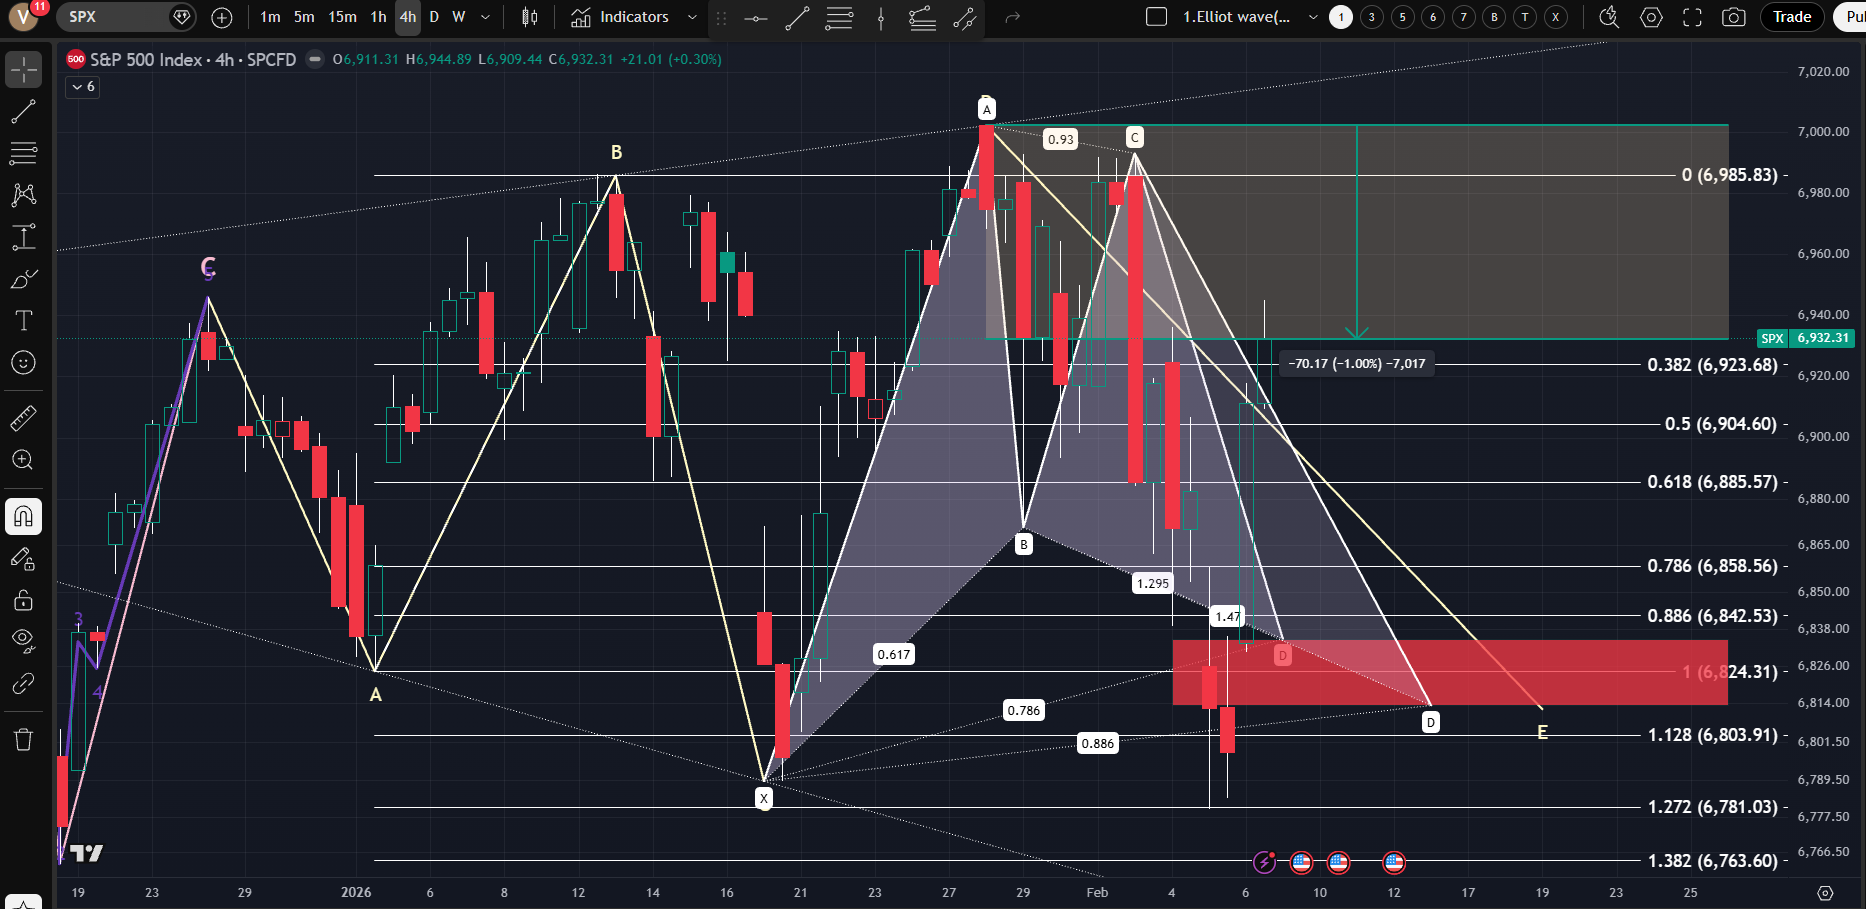
Task: Take a chart snapshot with camera icon
Action: pos(1733,17)
